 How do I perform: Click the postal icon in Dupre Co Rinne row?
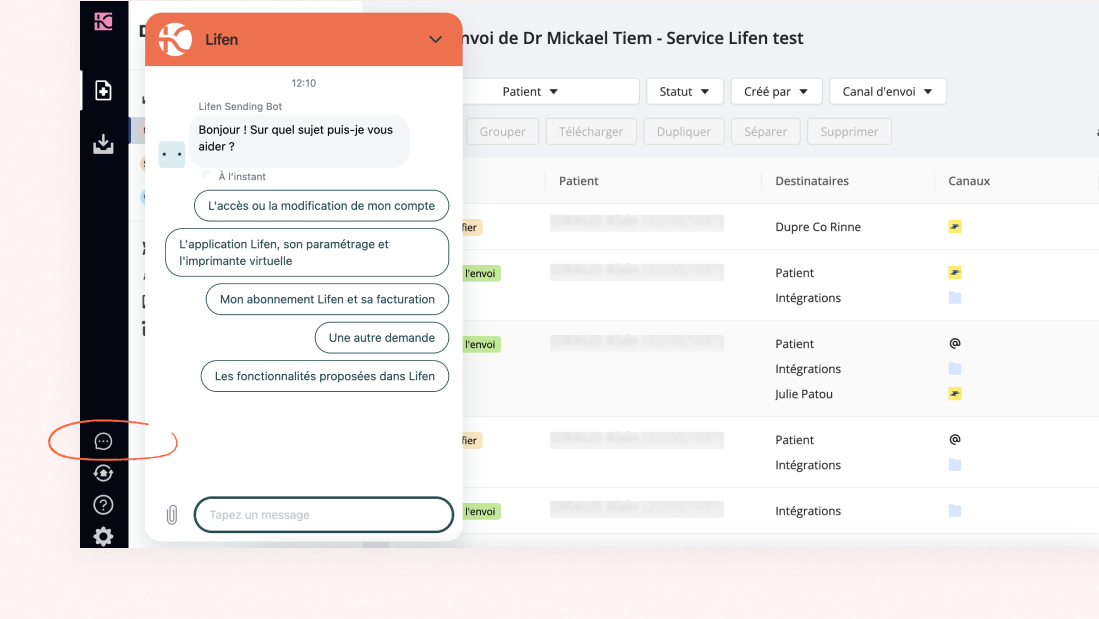tap(955, 226)
